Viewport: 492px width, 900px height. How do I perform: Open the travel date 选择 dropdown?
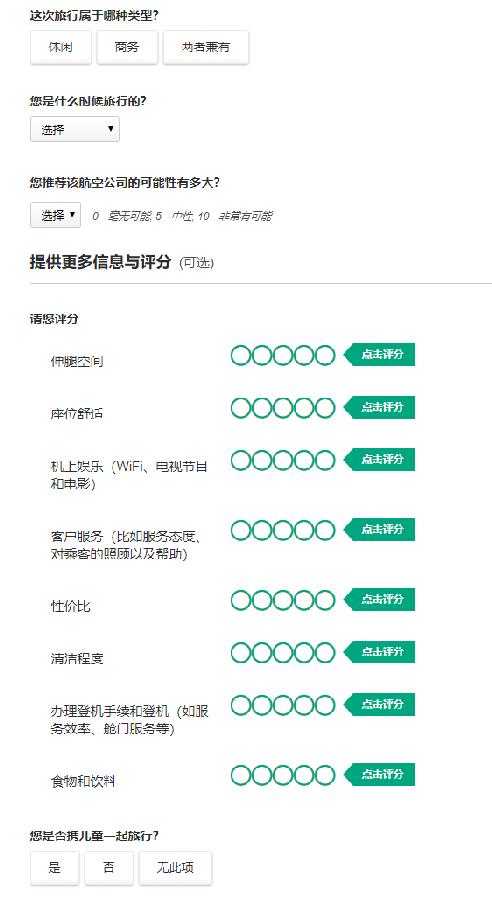pos(75,129)
